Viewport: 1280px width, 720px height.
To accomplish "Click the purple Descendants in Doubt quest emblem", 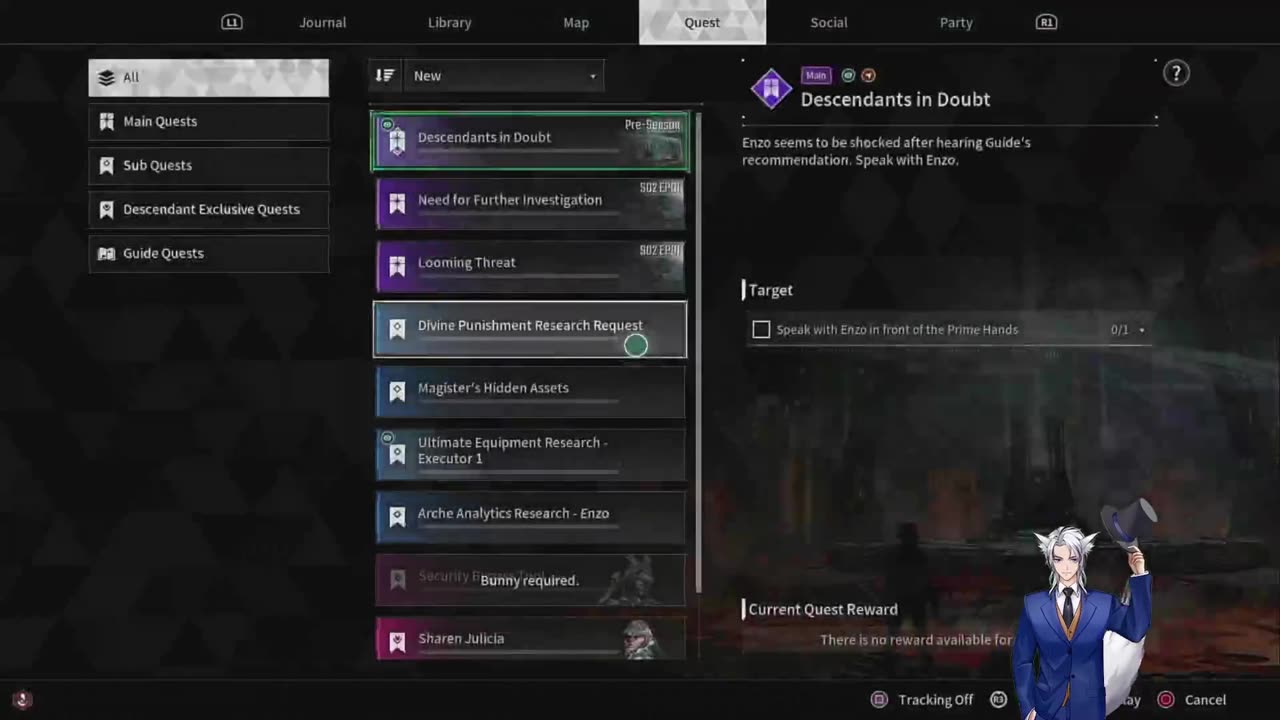I will (x=771, y=89).
